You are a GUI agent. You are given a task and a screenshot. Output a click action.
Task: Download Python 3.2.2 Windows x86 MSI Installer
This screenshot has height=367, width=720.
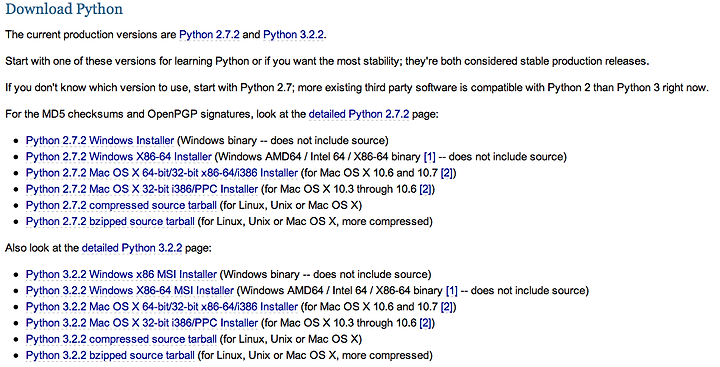(x=121, y=274)
